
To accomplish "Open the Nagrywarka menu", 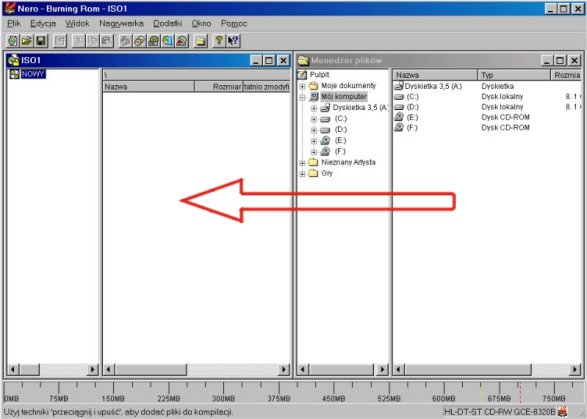I will (x=121, y=24).
